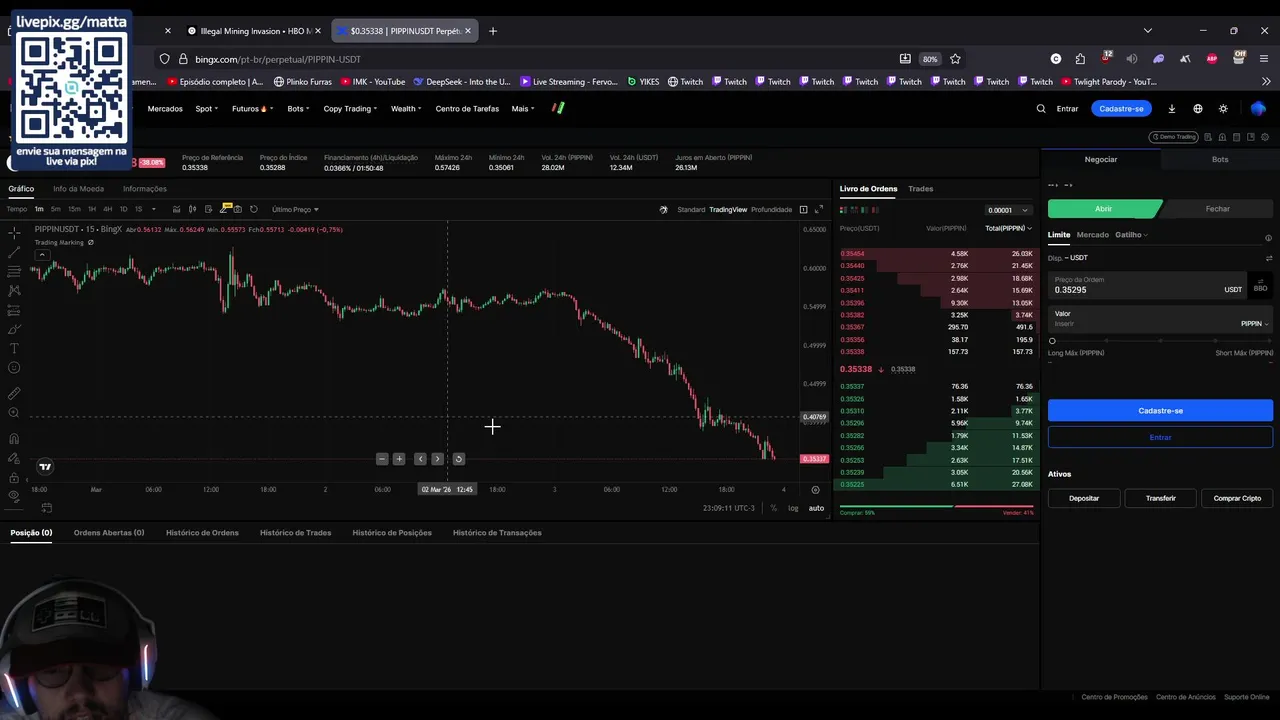Zoom out the chart with minus button
This screenshot has height=720, width=1280.
pyautogui.click(x=382, y=459)
